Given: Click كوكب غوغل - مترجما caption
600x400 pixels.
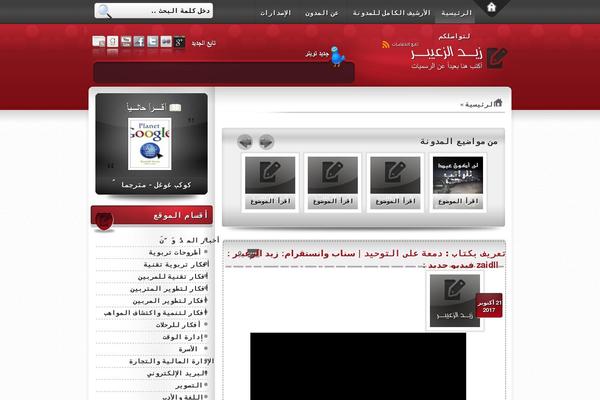Looking at the screenshot, I should [x=156, y=185].
